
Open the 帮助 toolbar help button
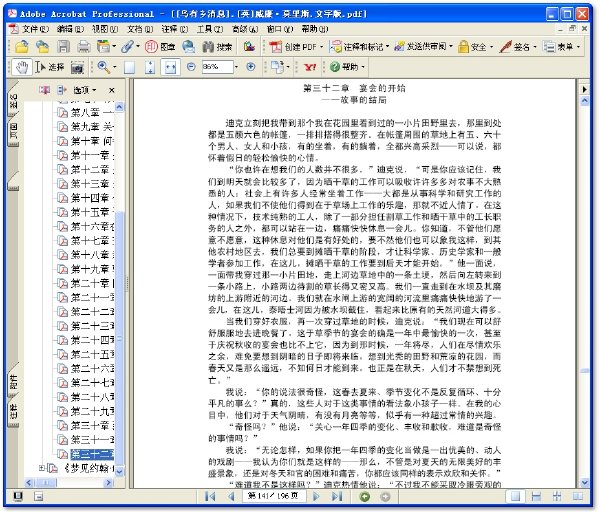[x=347, y=67]
